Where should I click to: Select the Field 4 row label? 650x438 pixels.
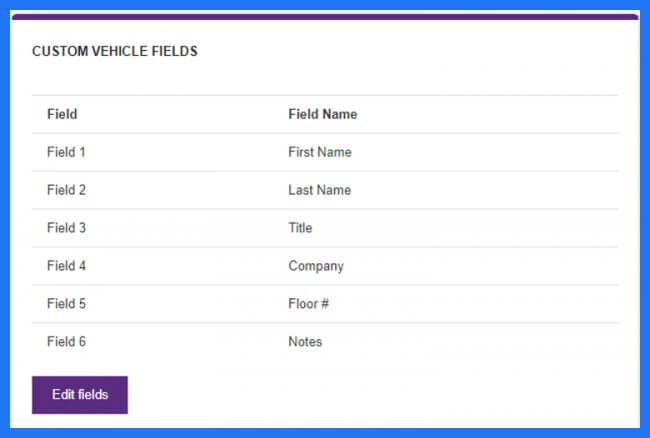66,266
